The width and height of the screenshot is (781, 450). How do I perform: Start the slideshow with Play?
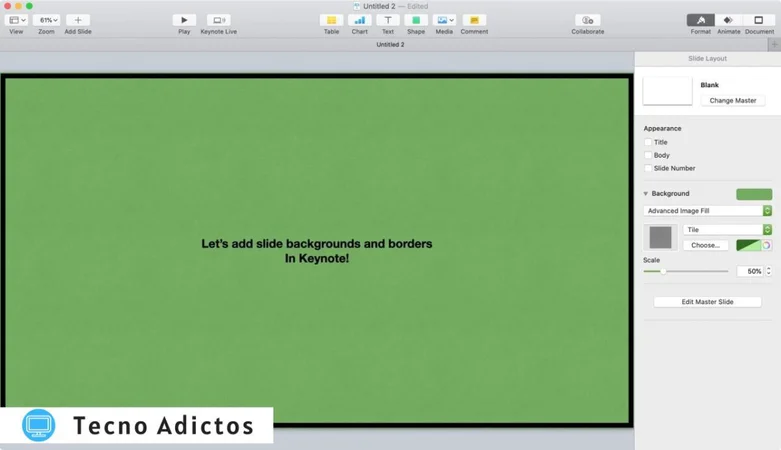(184, 20)
